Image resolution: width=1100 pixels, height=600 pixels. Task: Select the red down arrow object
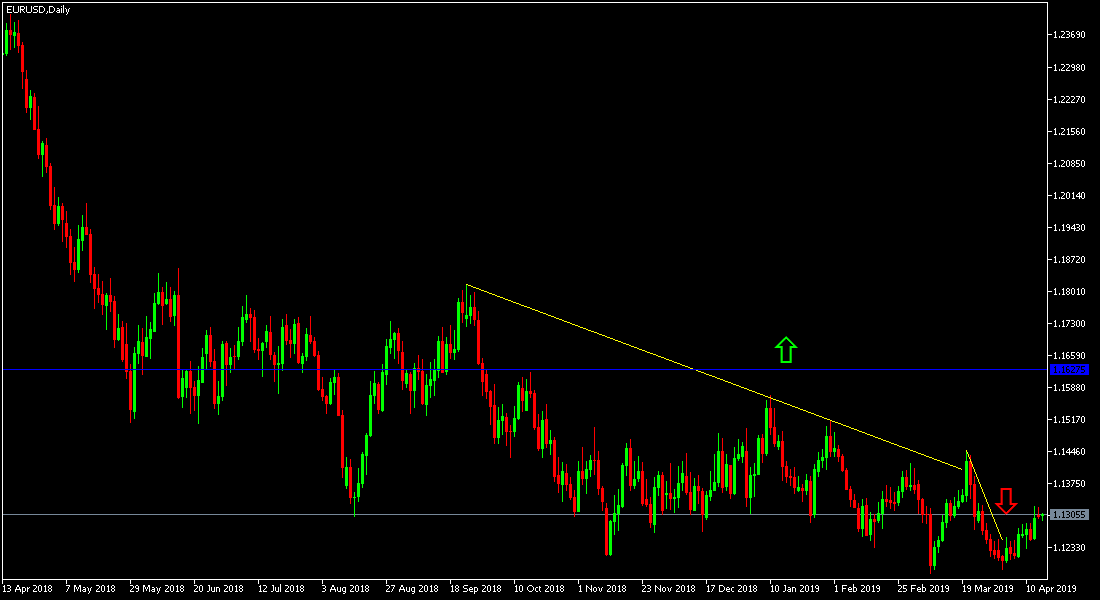1006,500
